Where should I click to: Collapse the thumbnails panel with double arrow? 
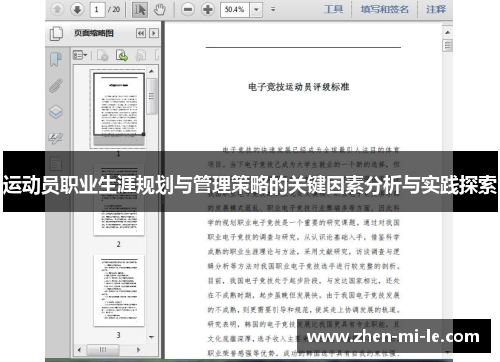141,33
